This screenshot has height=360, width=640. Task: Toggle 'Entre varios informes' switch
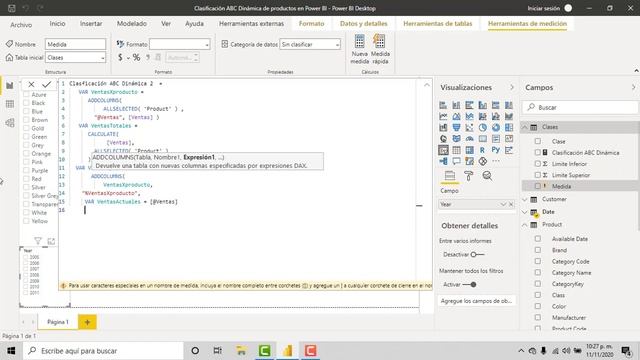477,255
